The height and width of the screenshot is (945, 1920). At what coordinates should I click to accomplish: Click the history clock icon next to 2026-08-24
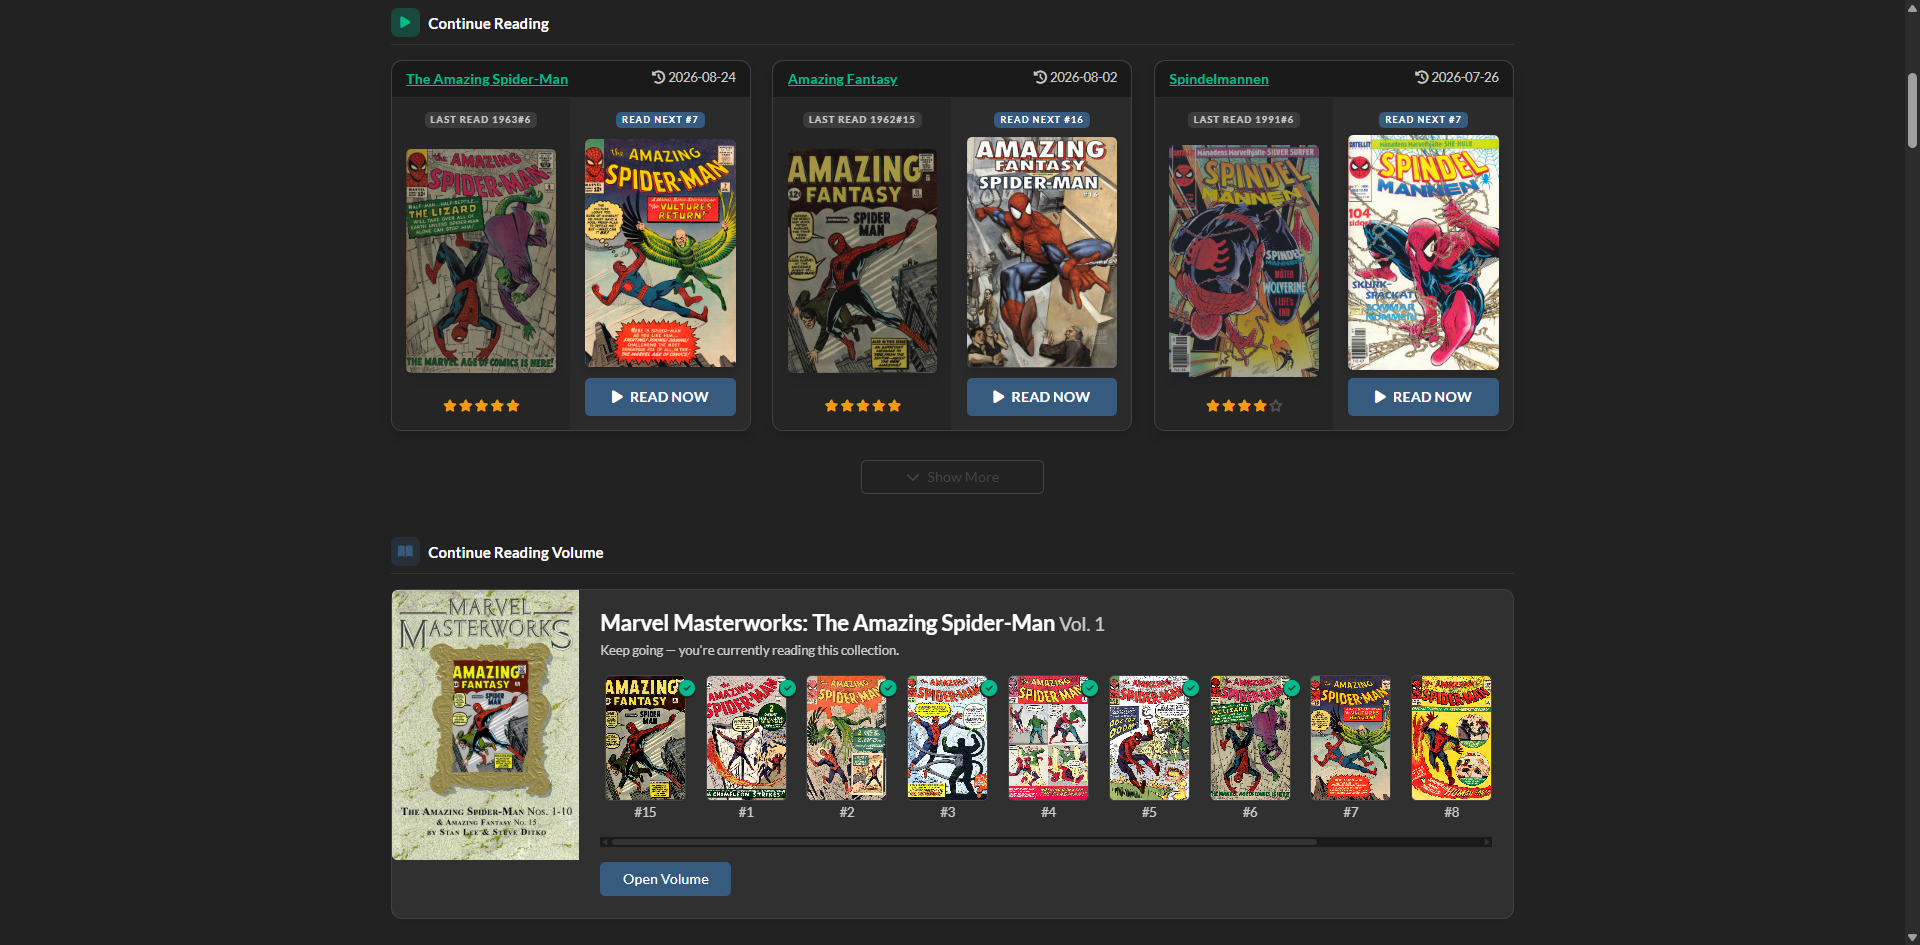coord(658,77)
